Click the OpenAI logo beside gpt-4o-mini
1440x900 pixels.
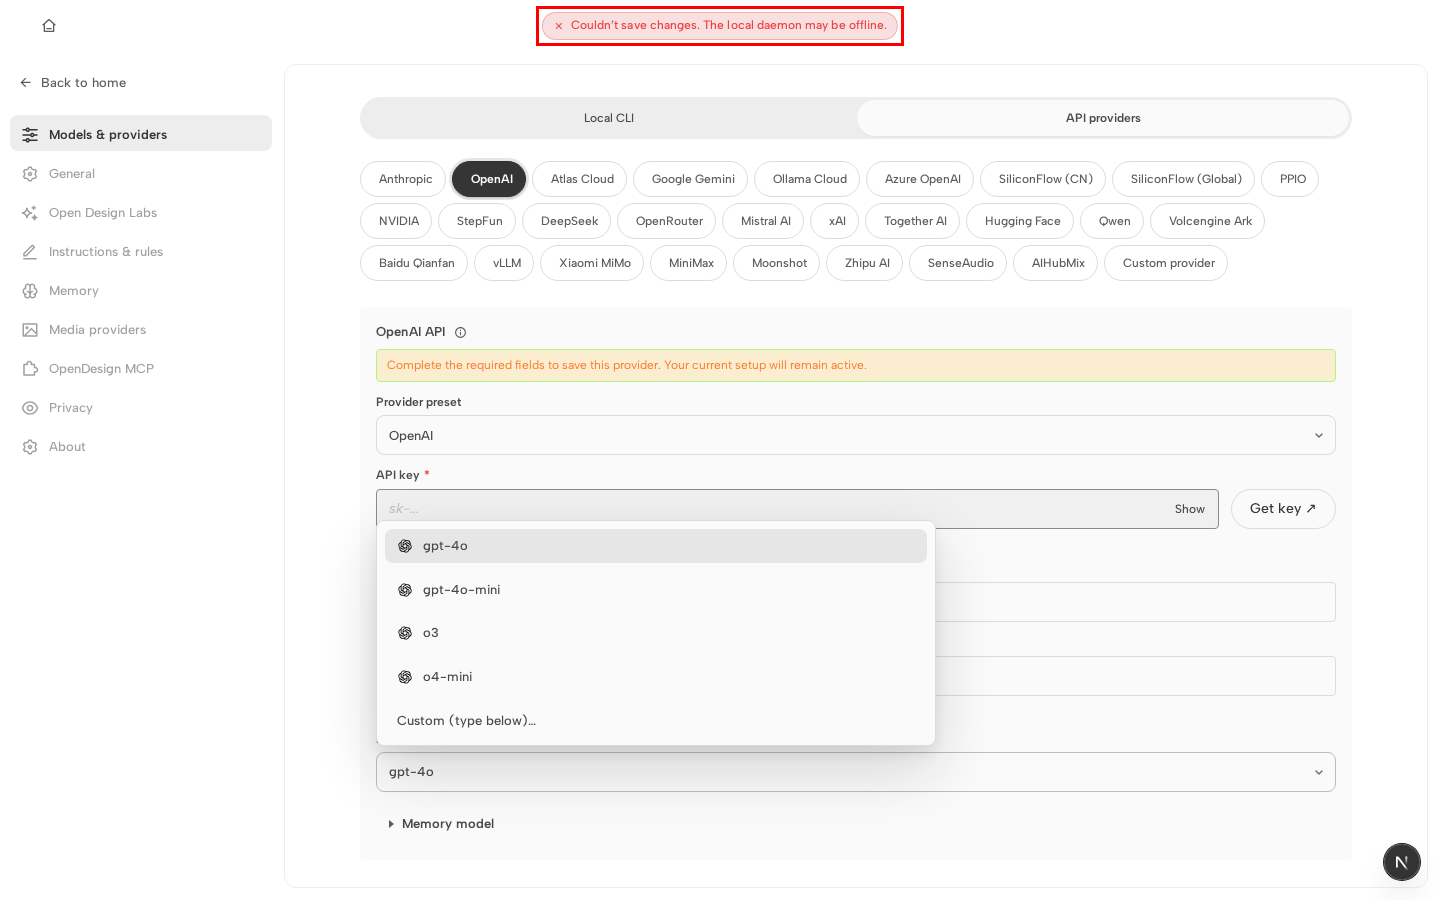click(x=405, y=590)
